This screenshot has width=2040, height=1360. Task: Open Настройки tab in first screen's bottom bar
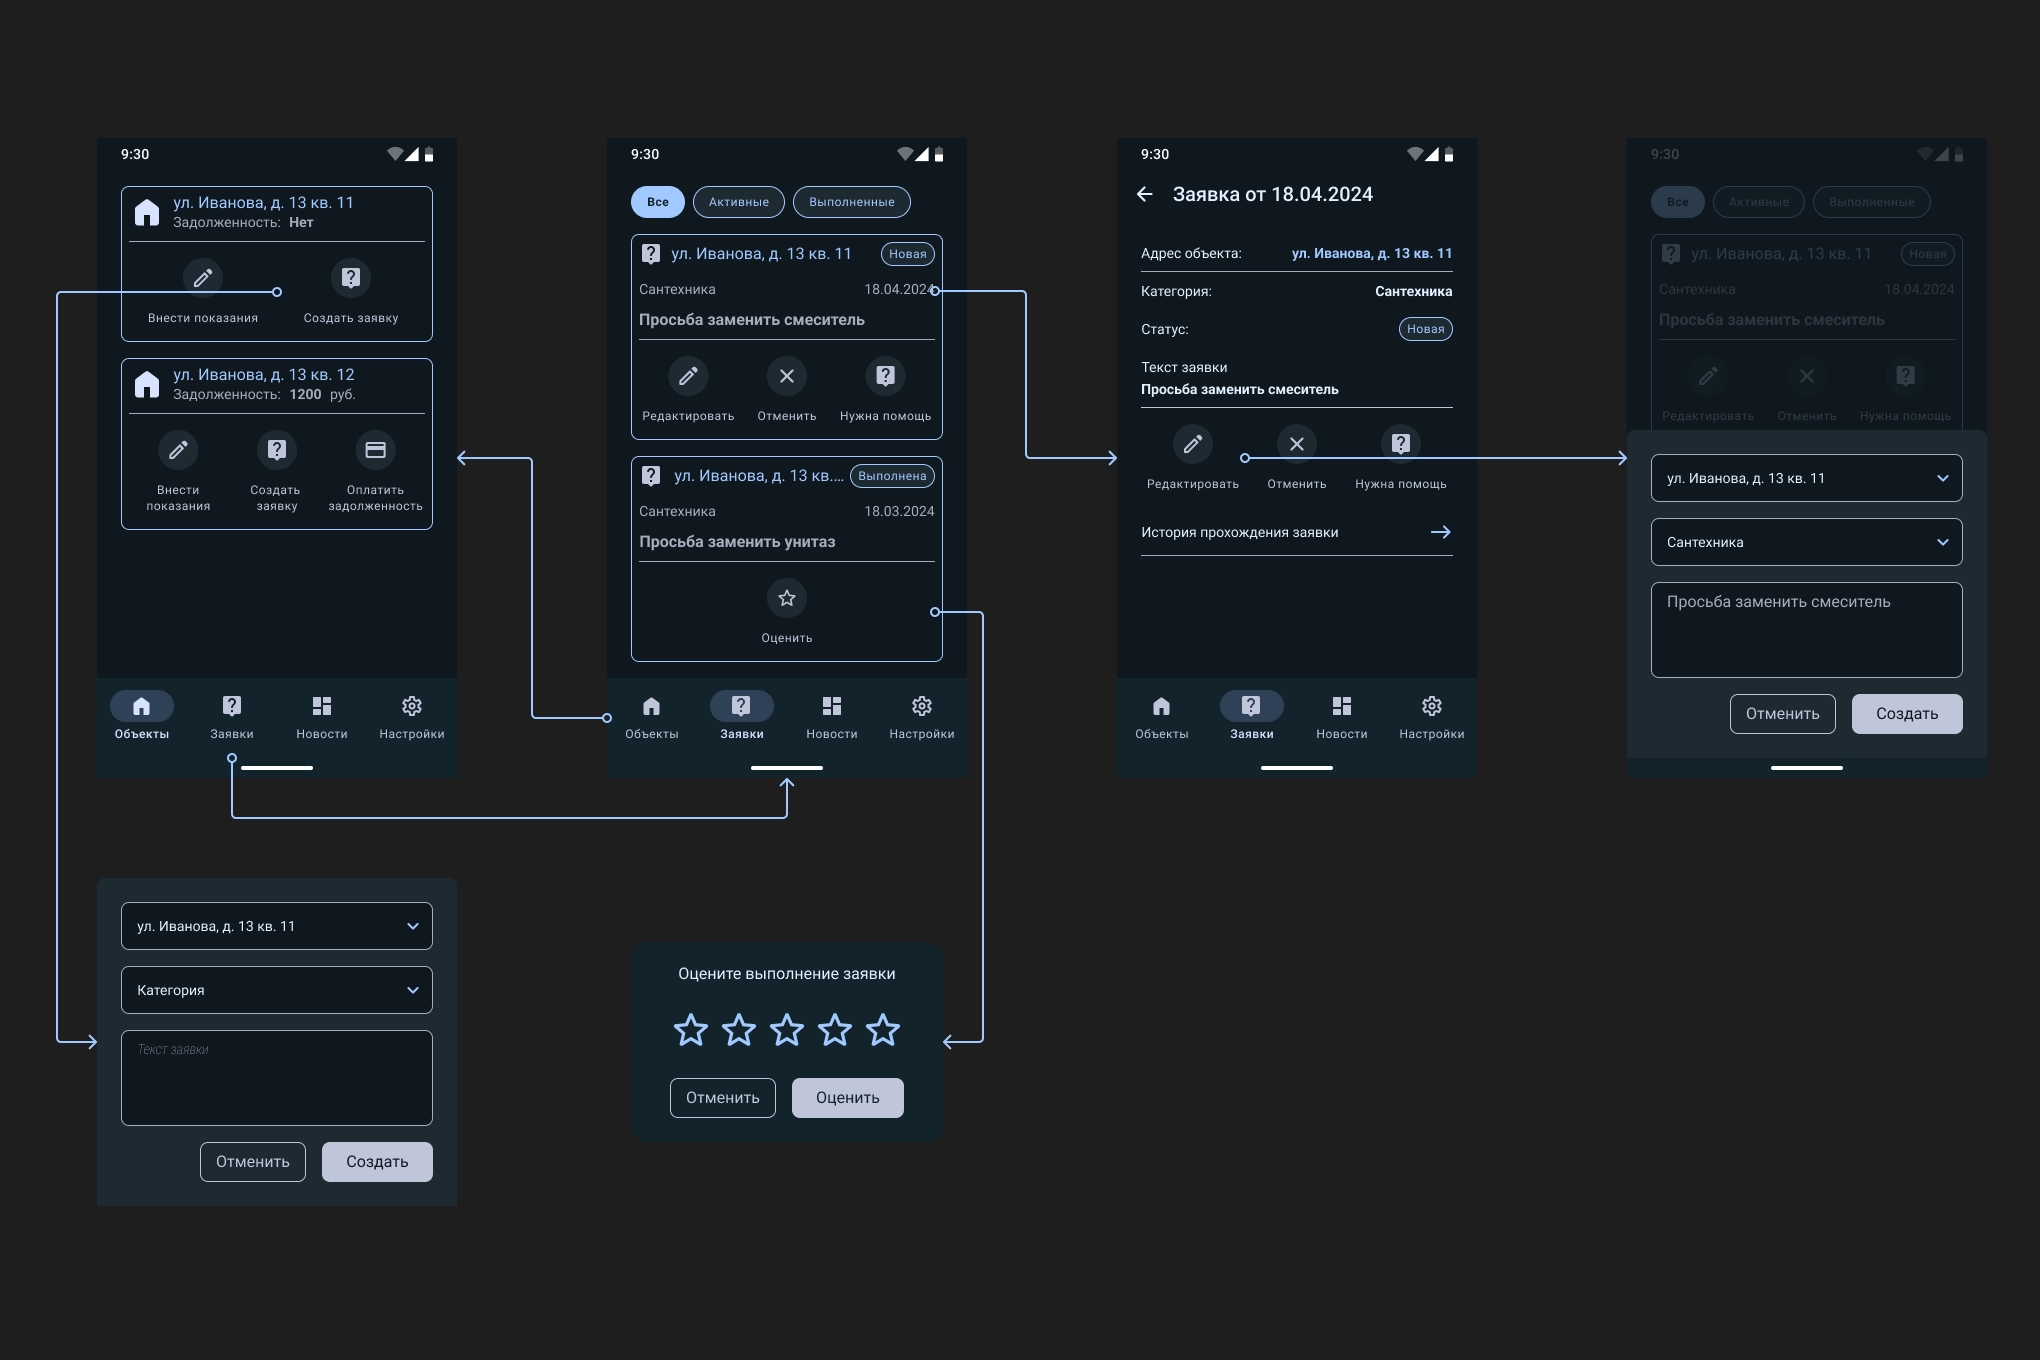(412, 717)
